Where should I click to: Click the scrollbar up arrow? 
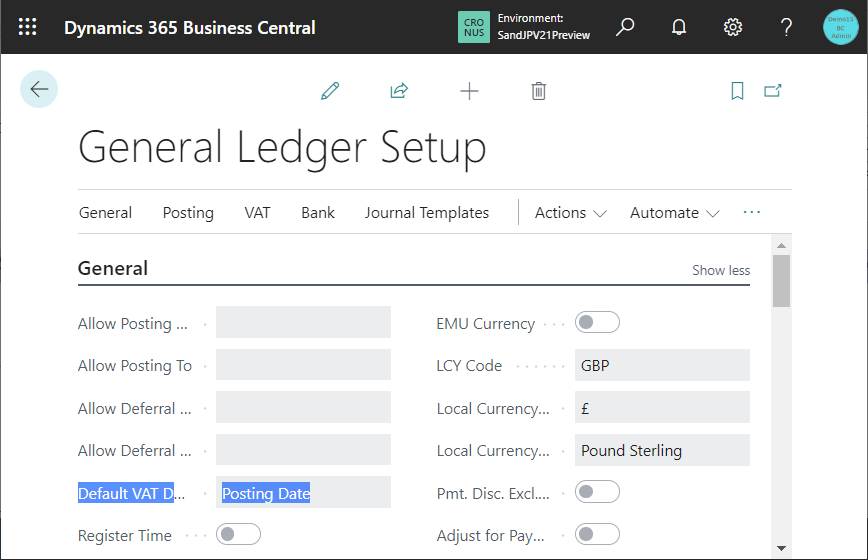point(782,245)
